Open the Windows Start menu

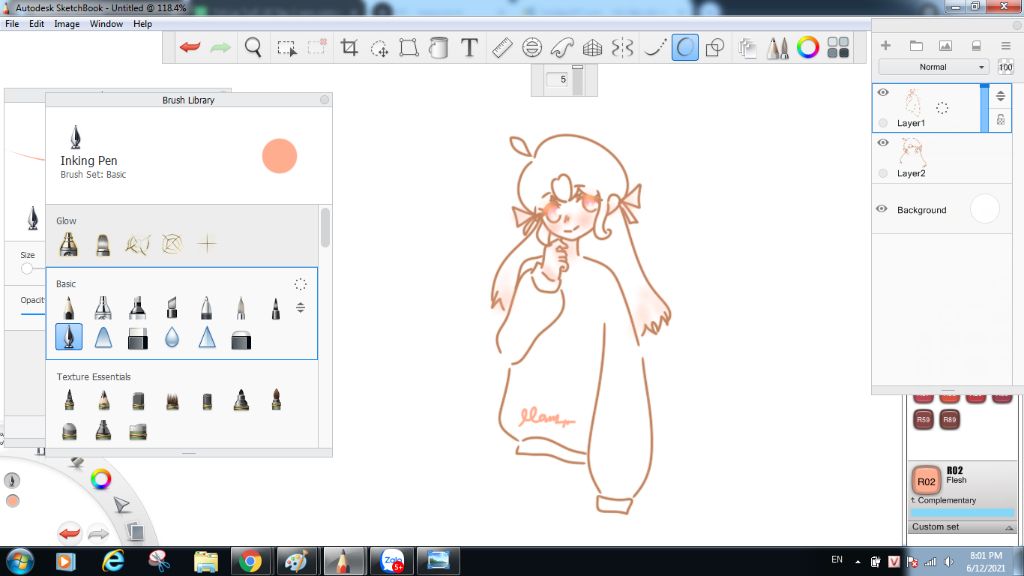point(19,561)
